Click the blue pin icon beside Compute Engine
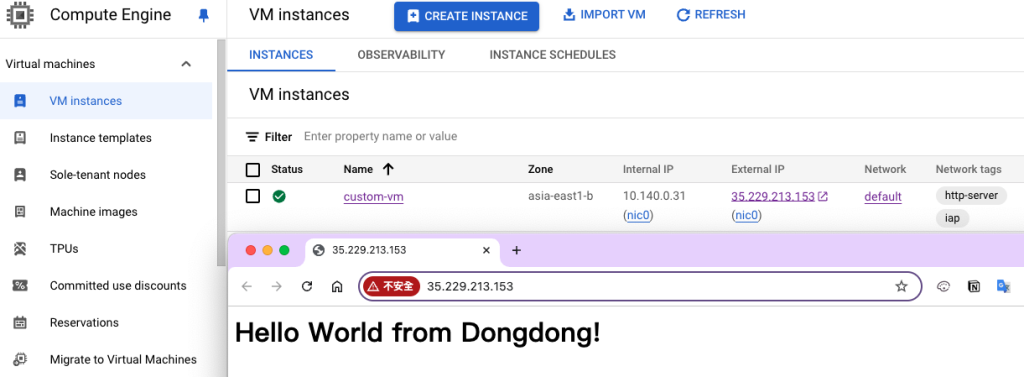Viewport: 1024px width, 377px height. [x=204, y=16]
